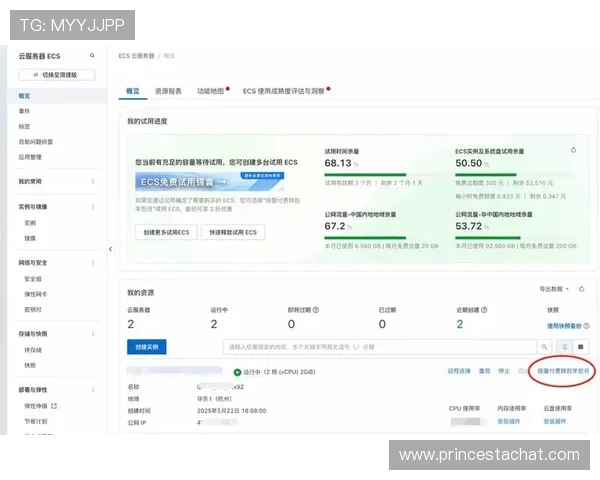Click the 使用快照备份 link
The image size is (600, 480).
[x=564, y=326]
